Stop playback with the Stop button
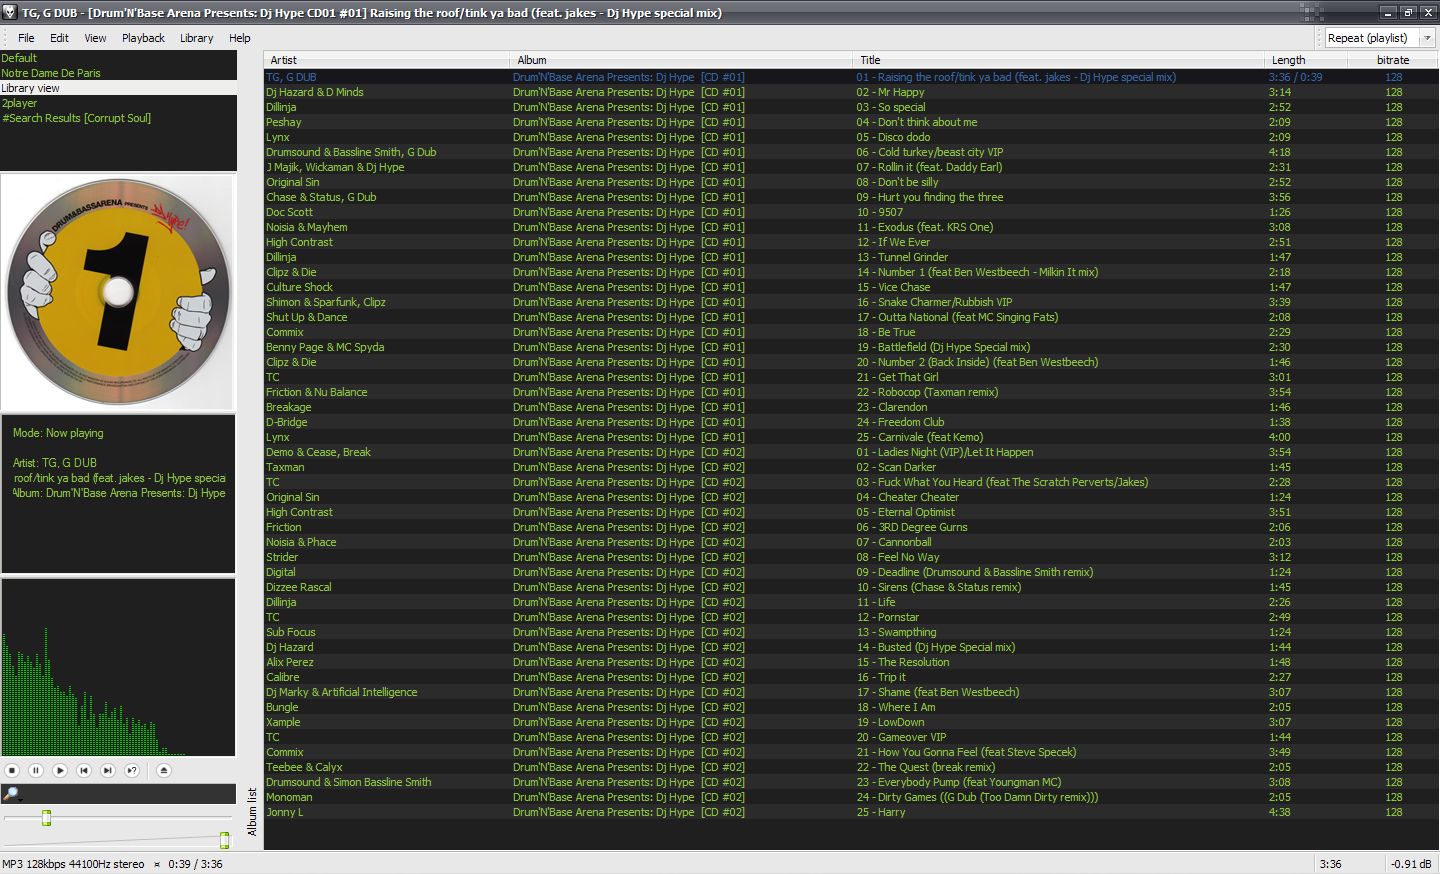The image size is (1440, 874). pyautogui.click(x=12, y=770)
